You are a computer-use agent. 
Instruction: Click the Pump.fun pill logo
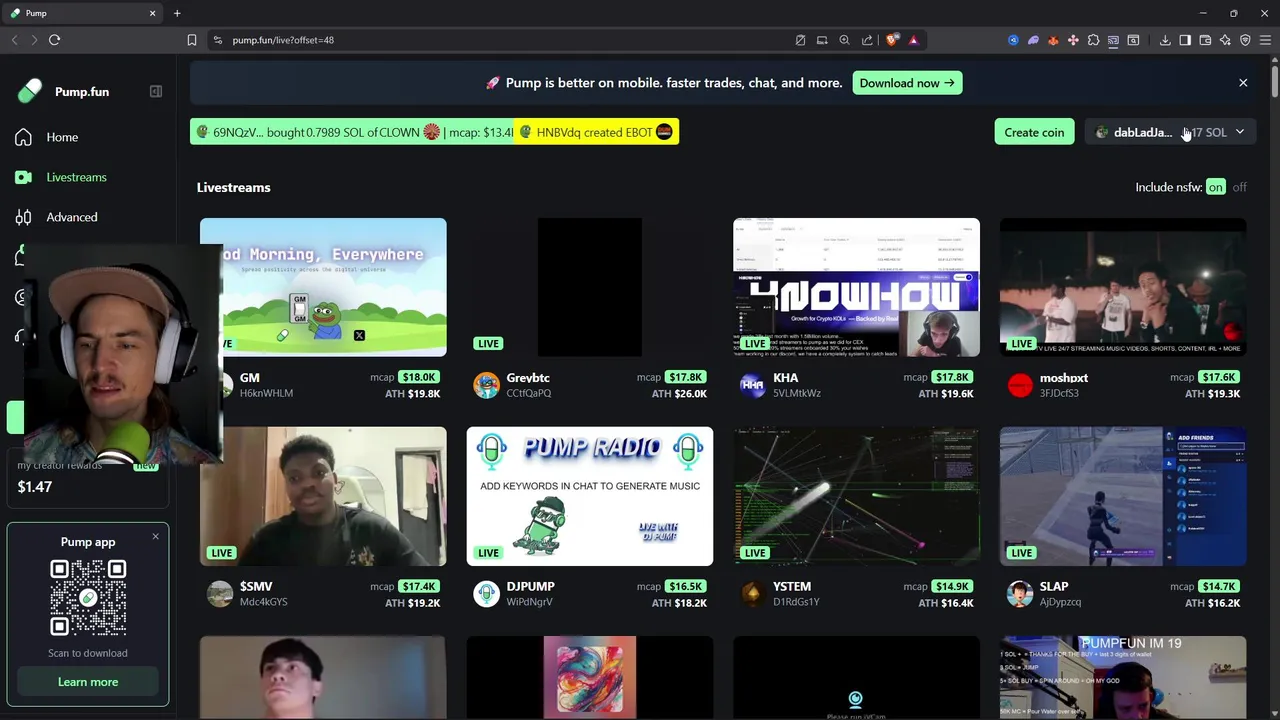click(x=30, y=91)
